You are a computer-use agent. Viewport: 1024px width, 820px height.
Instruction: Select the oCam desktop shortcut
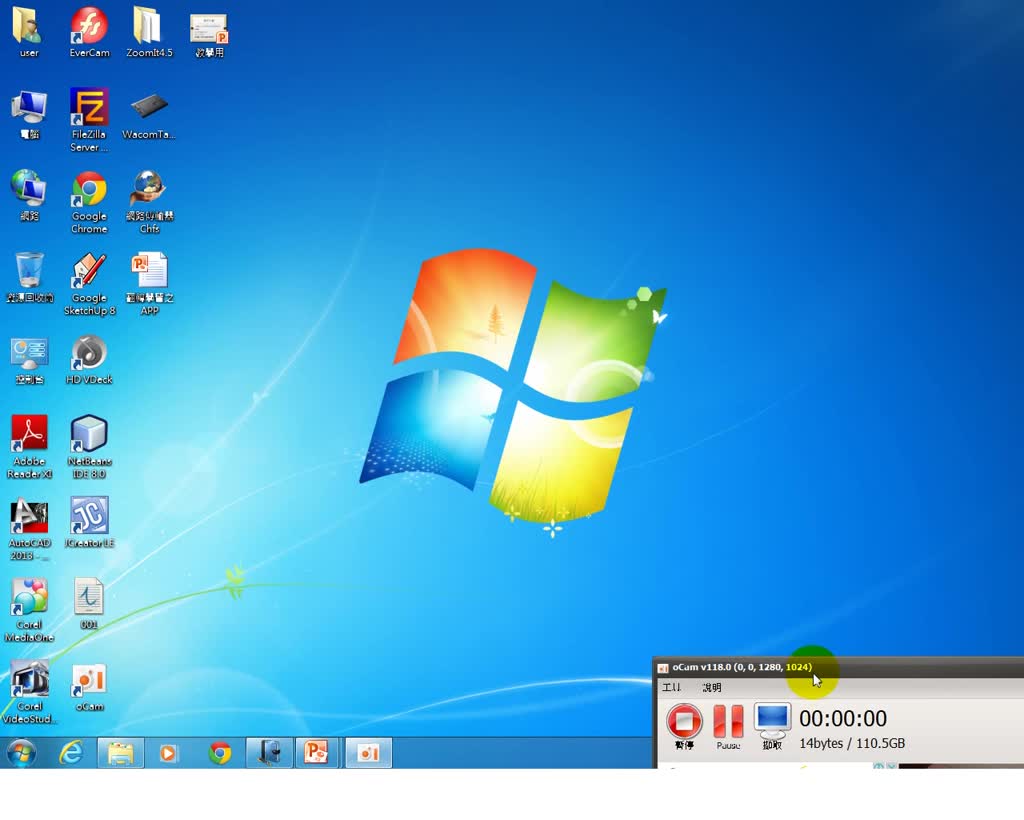pyautogui.click(x=89, y=687)
